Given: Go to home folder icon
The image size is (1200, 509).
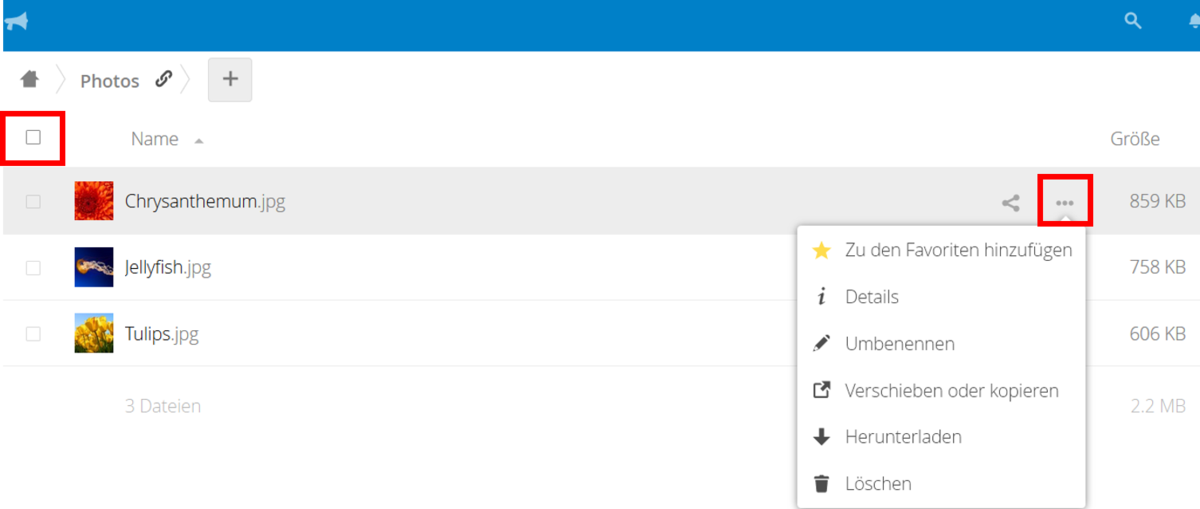Looking at the screenshot, I should point(30,79).
